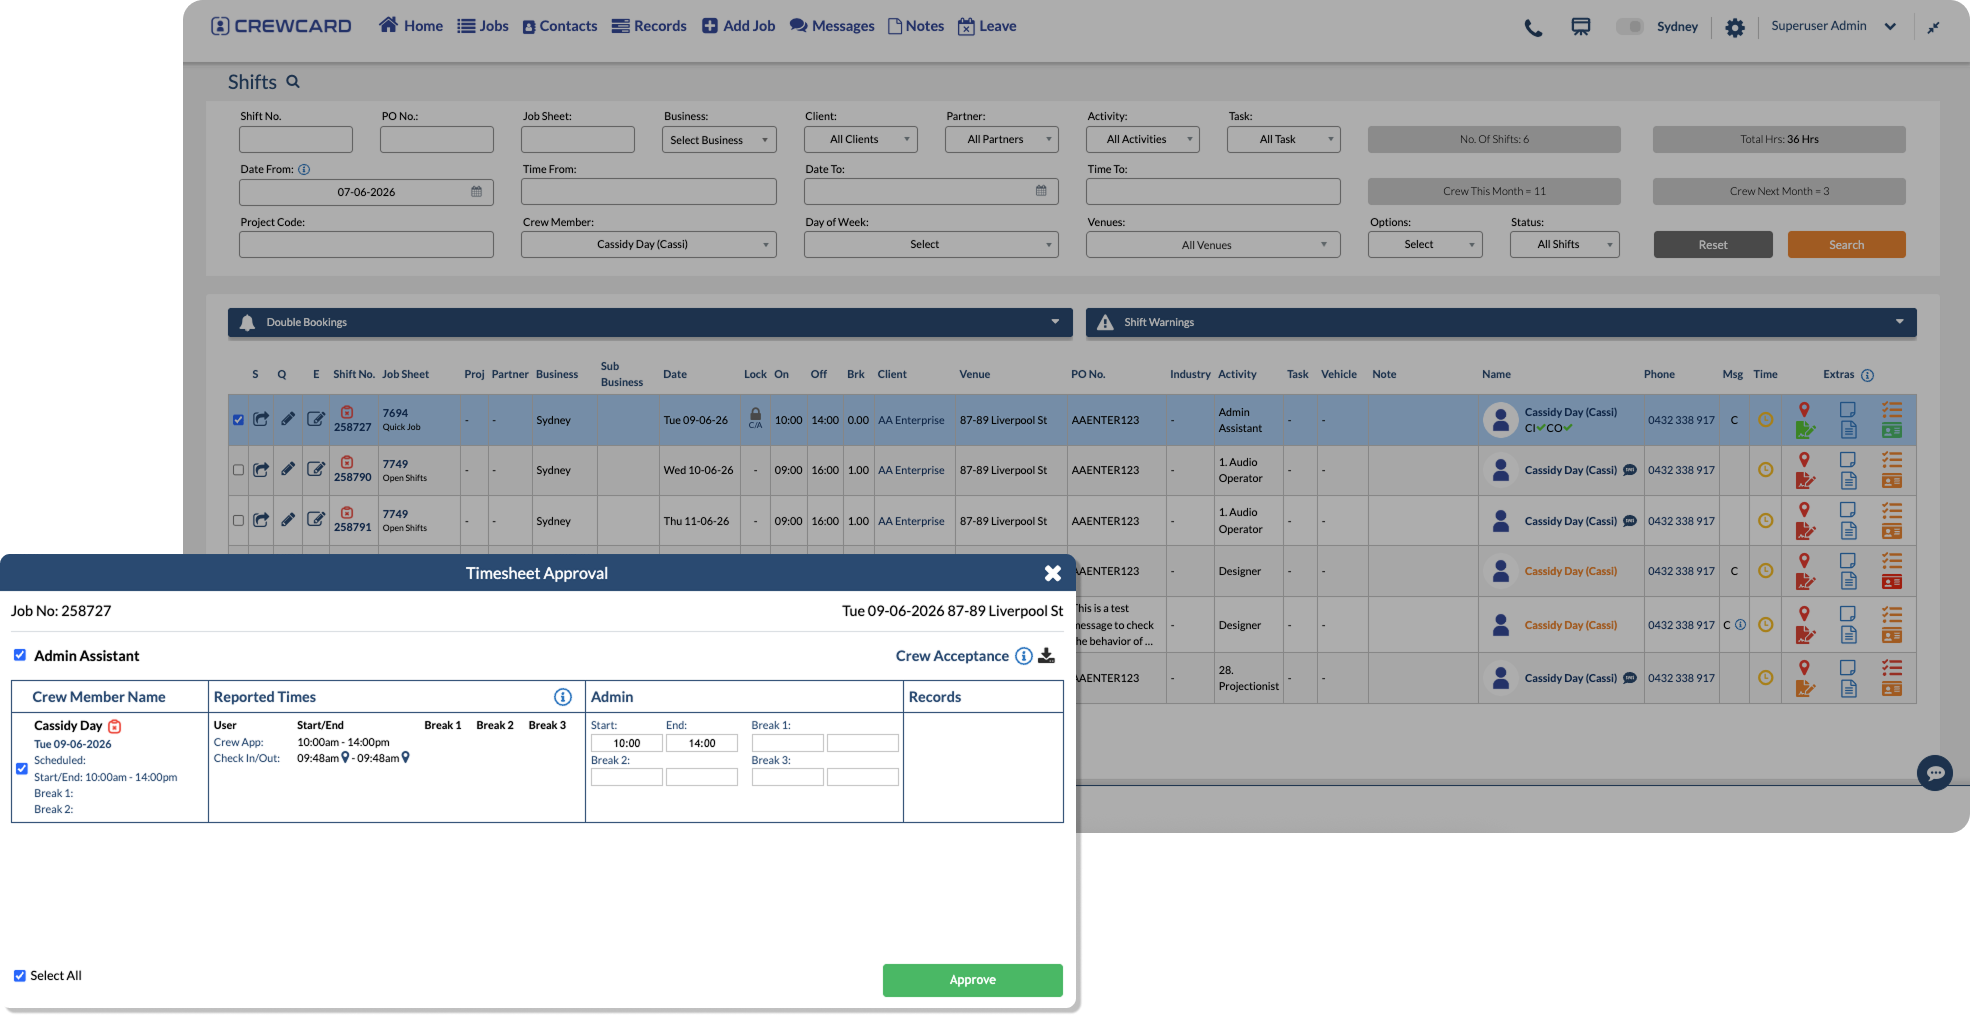This screenshot has height=1015, width=1970.
Task: Click the lock icon on the Tue 09-06-26 row
Action: click(756, 415)
